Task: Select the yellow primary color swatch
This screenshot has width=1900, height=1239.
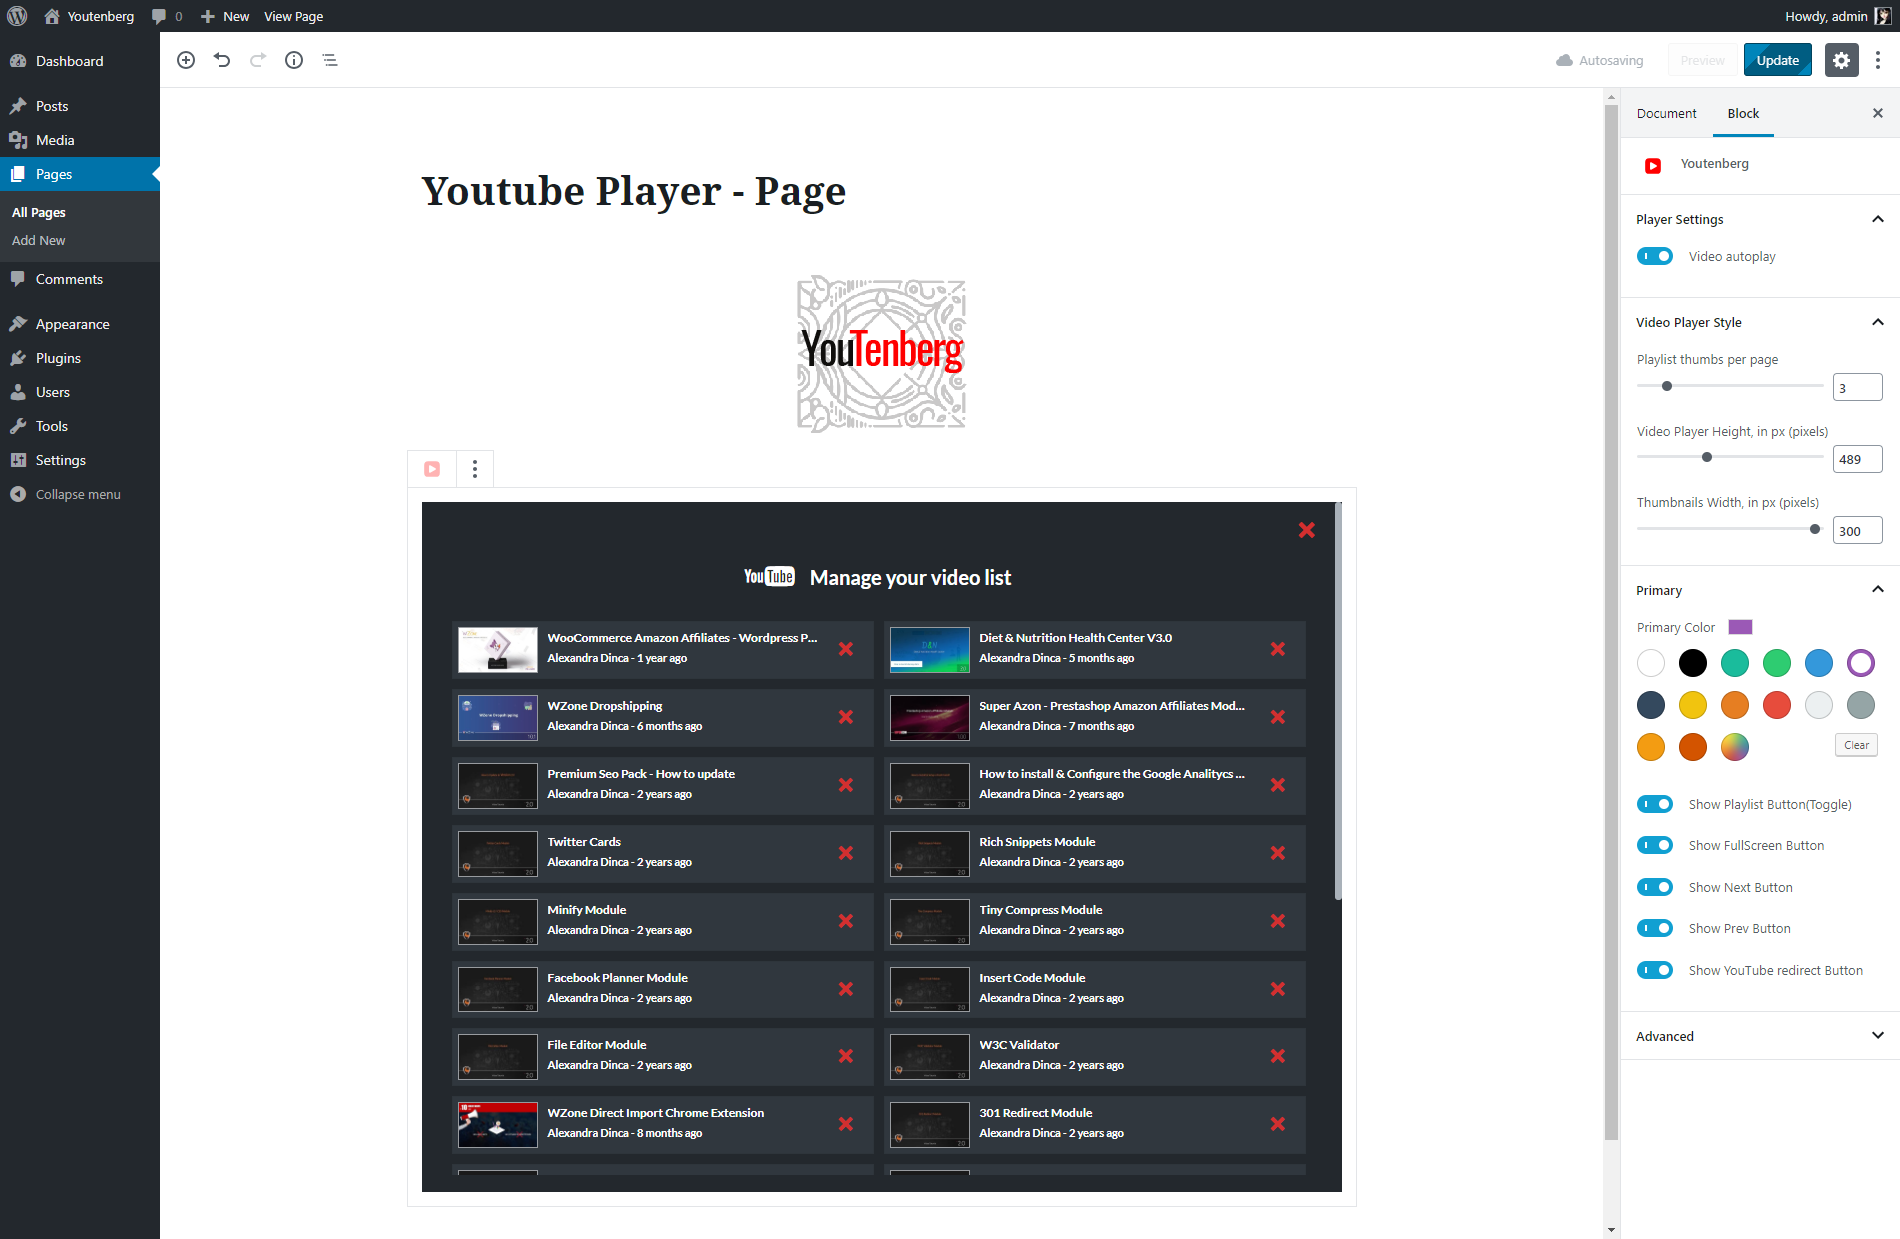Action: point(1693,705)
